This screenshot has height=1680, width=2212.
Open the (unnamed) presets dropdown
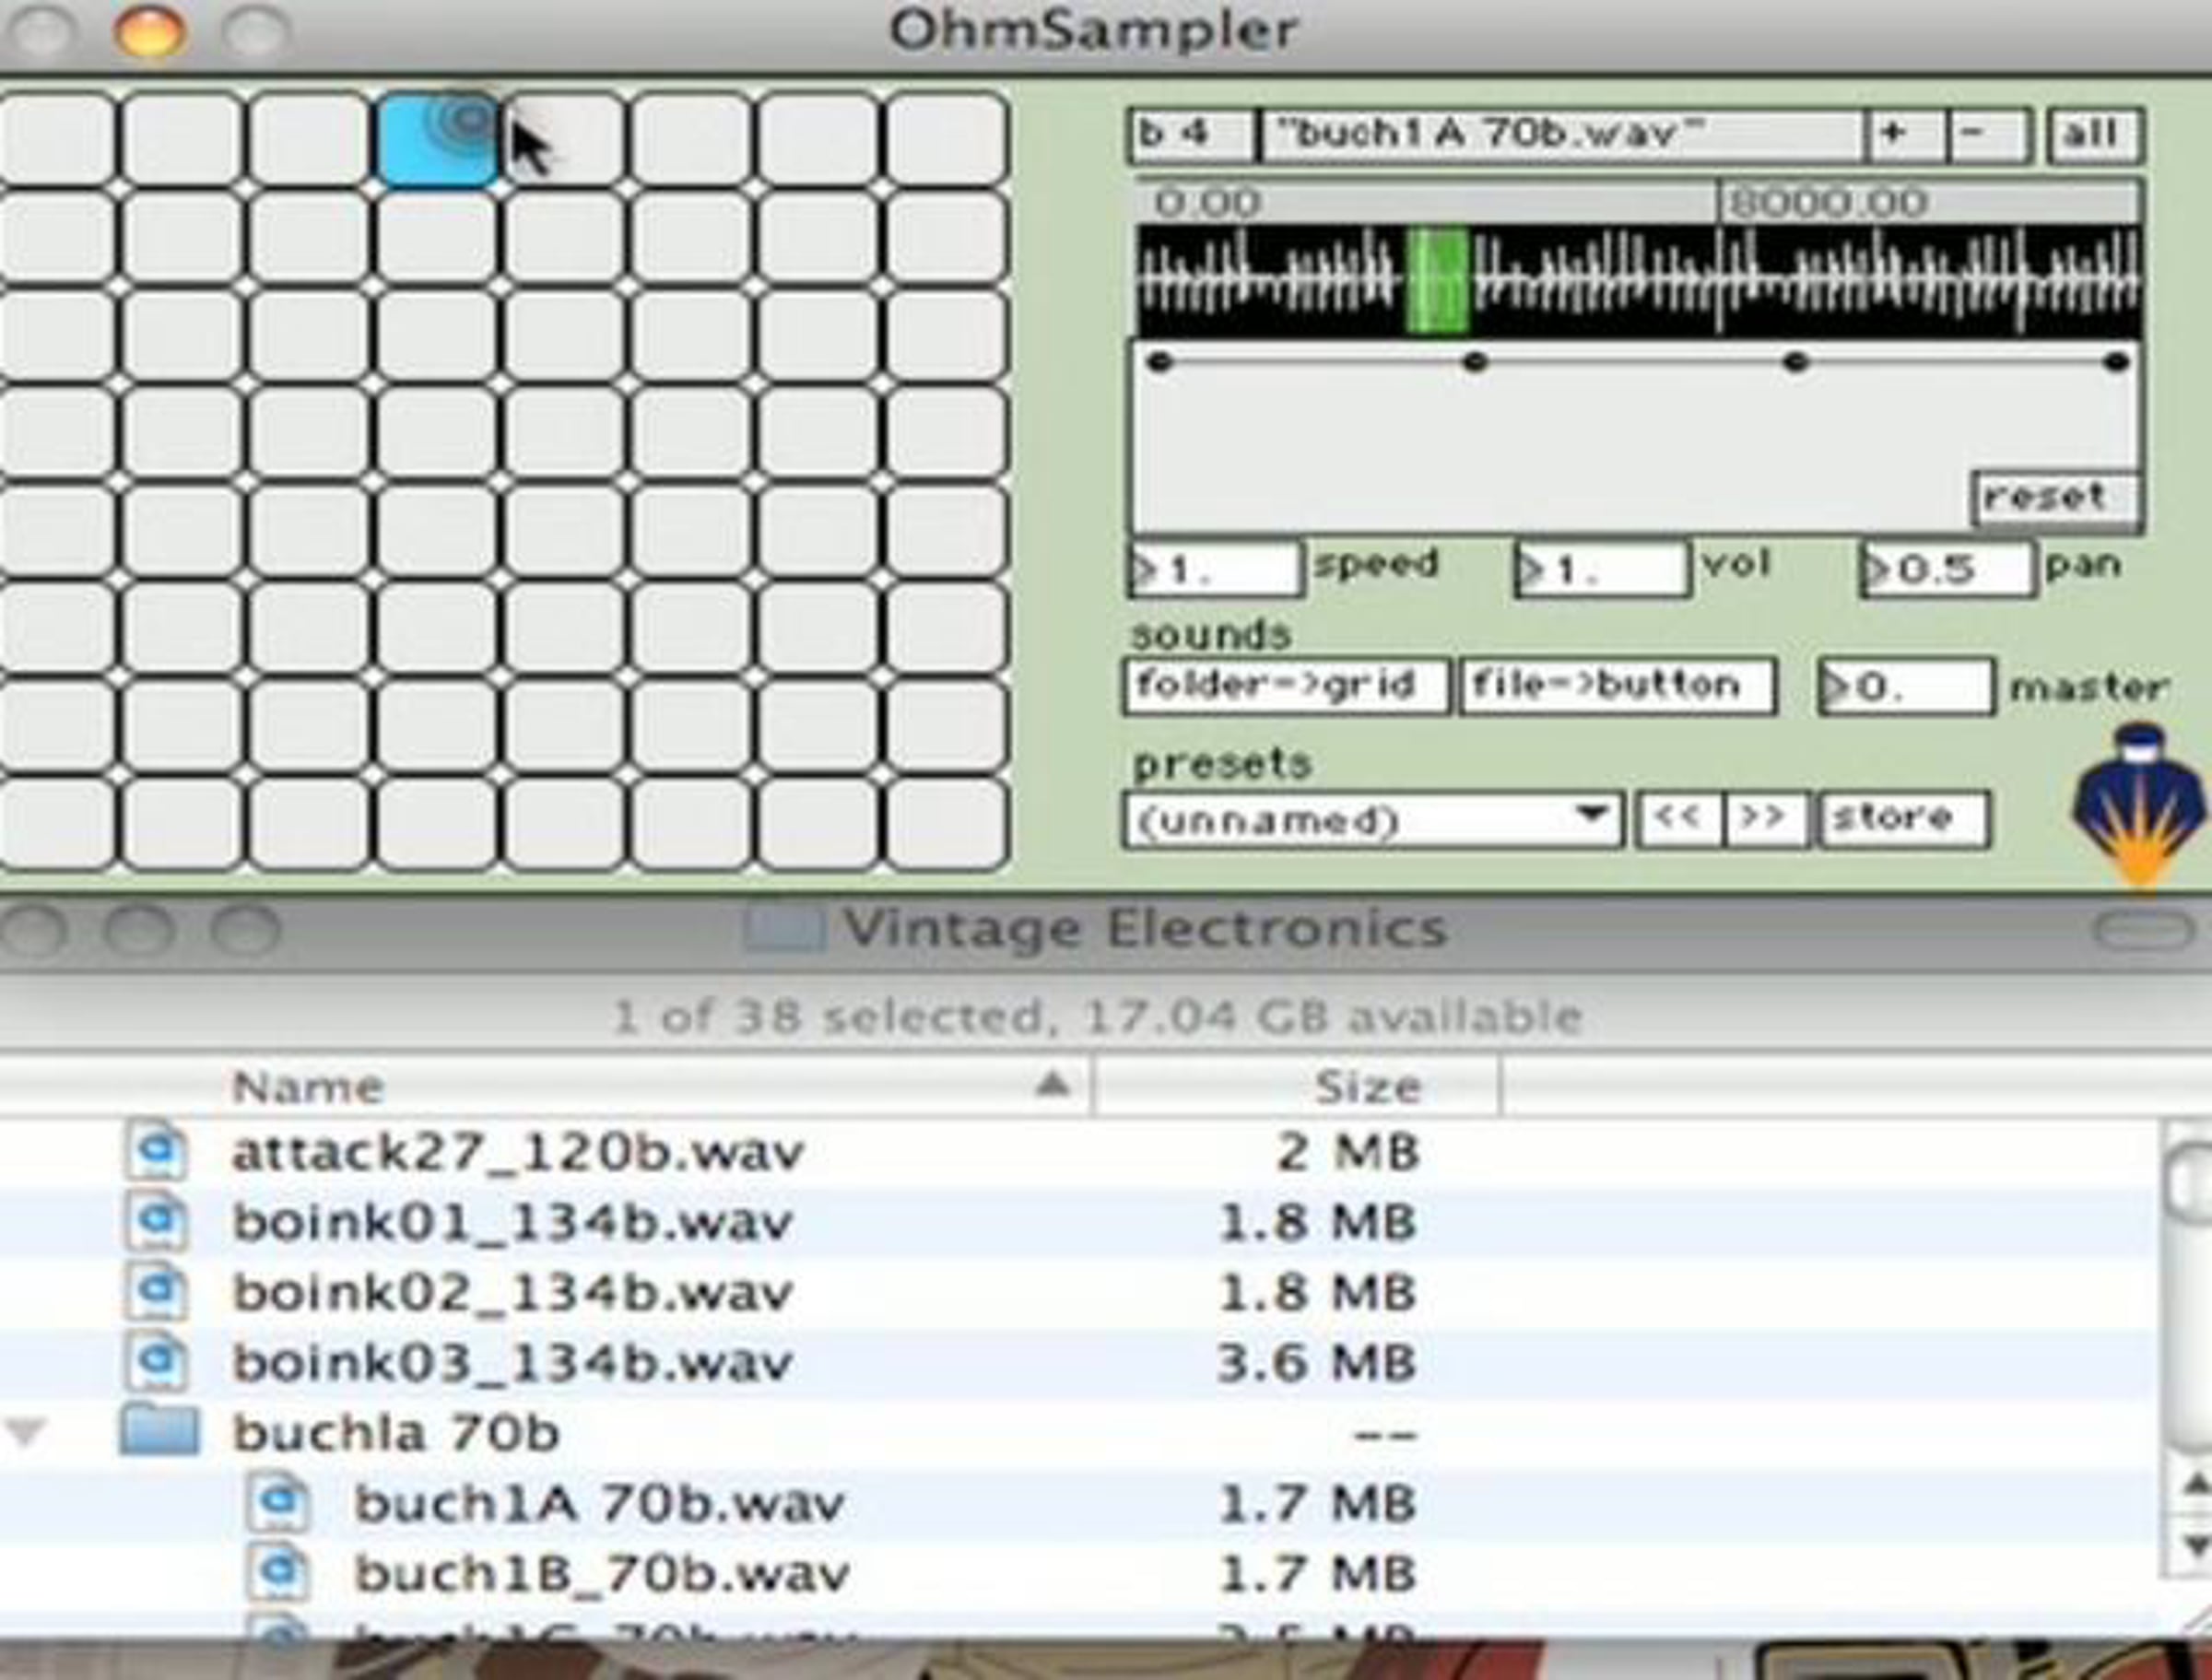point(1372,820)
